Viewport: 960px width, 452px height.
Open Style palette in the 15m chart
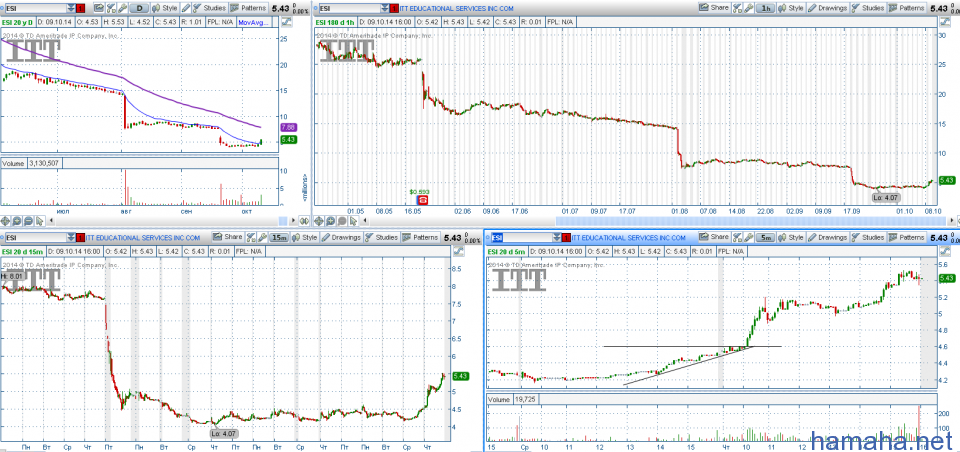[308, 237]
